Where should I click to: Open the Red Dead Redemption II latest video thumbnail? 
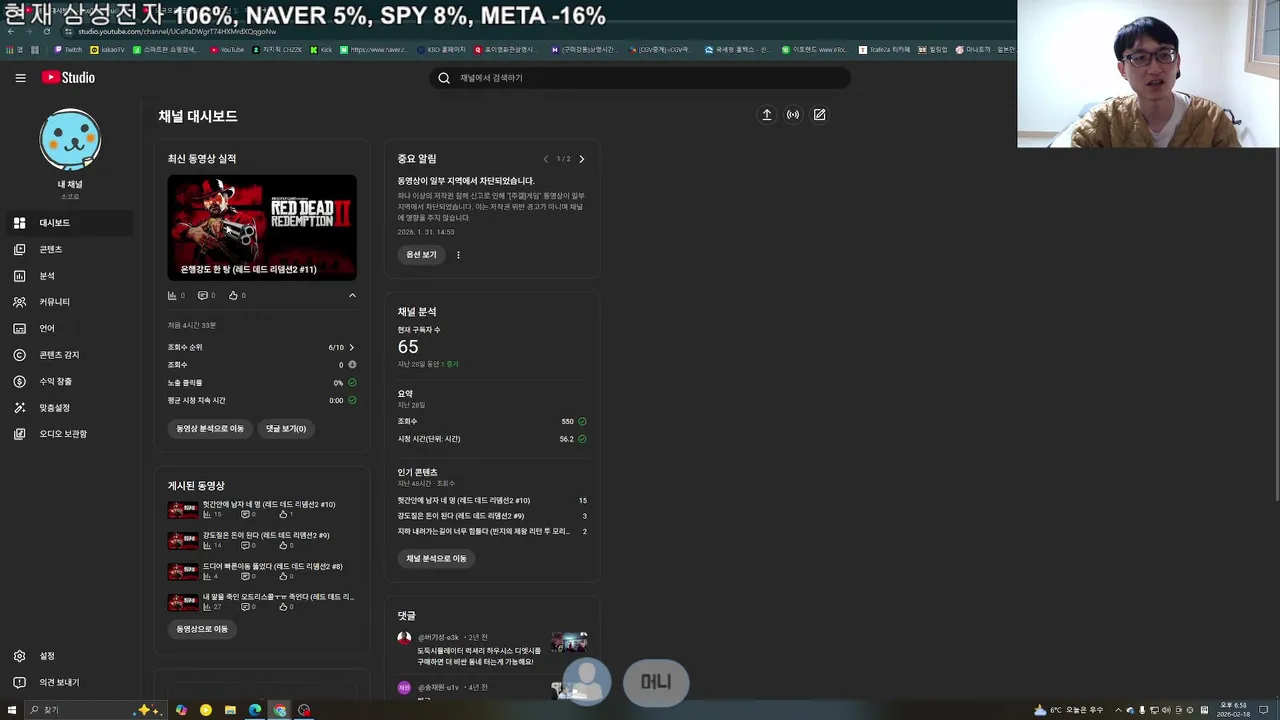click(x=262, y=228)
